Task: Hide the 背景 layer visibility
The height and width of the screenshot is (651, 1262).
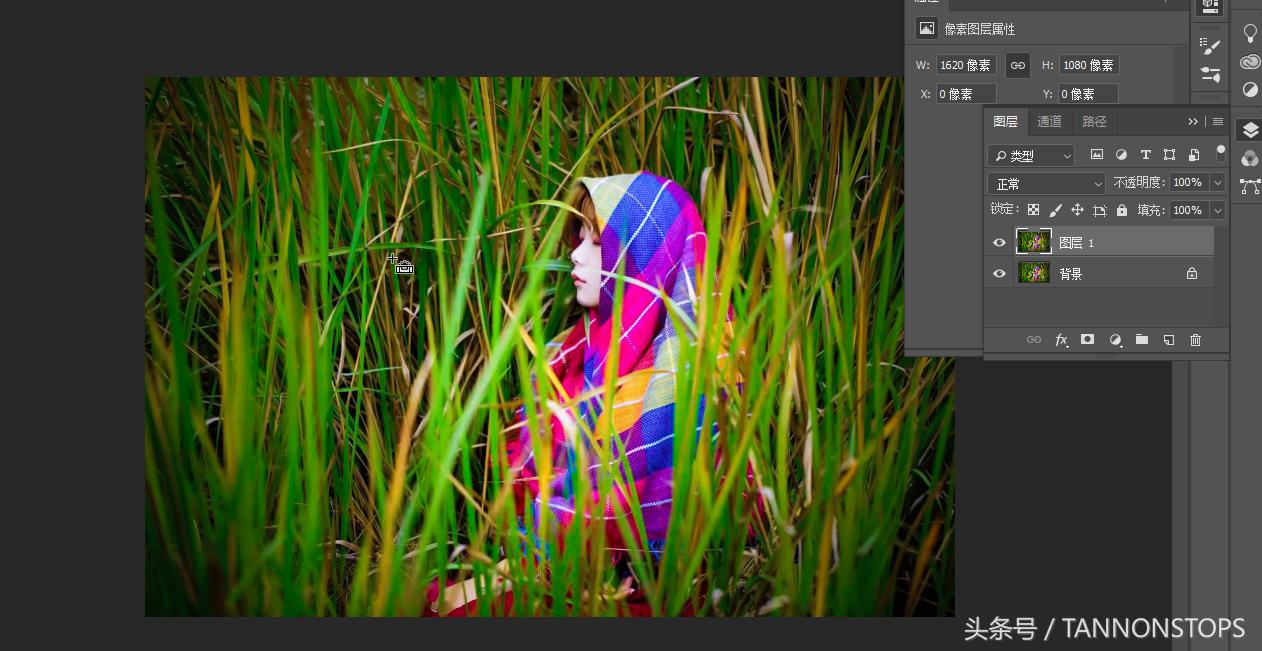Action: pos(999,273)
